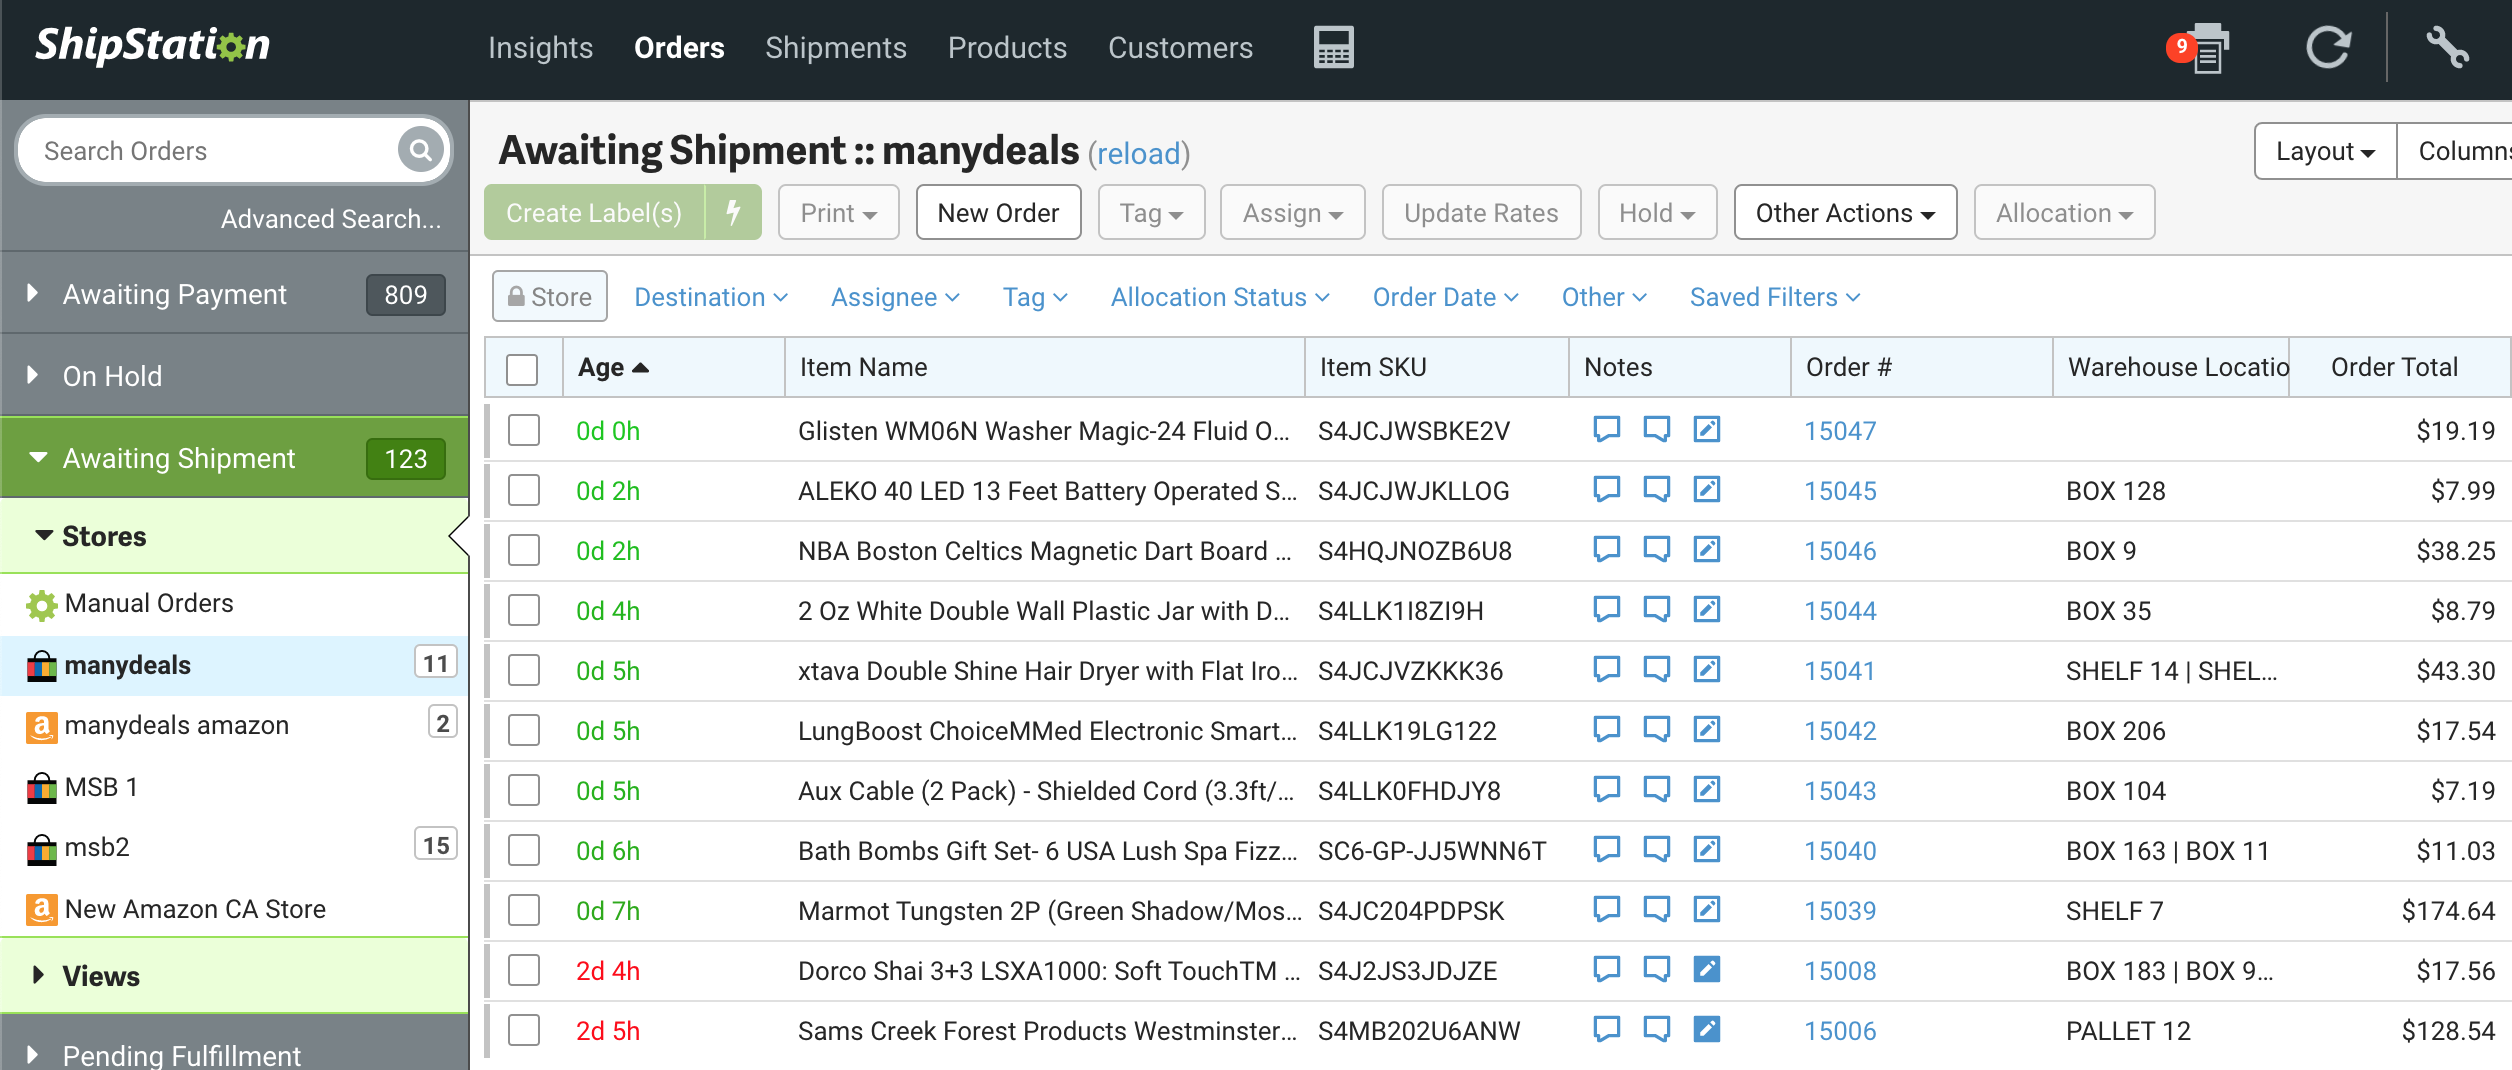Expand the Destination filter dropdown
The height and width of the screenshot is (1070, 2512).
(x=711, y=297)
